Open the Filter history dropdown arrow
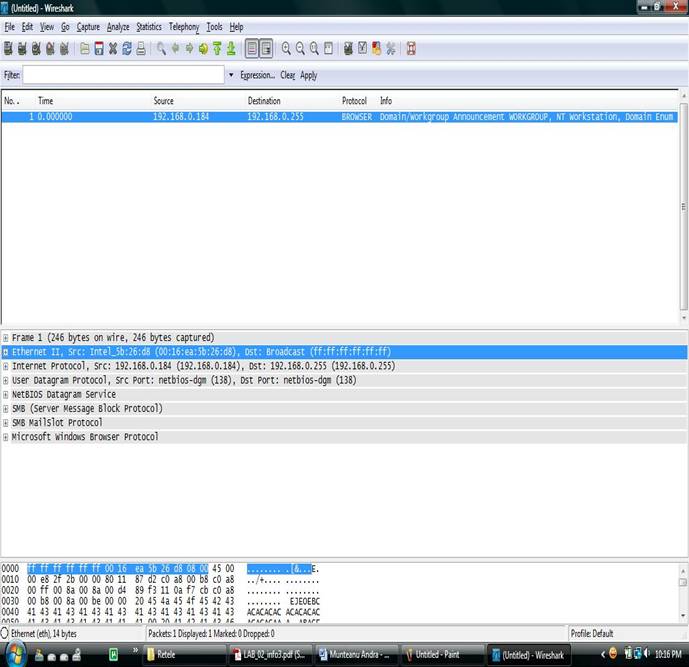Screen dimensions: 689x667 pos(231,75)
